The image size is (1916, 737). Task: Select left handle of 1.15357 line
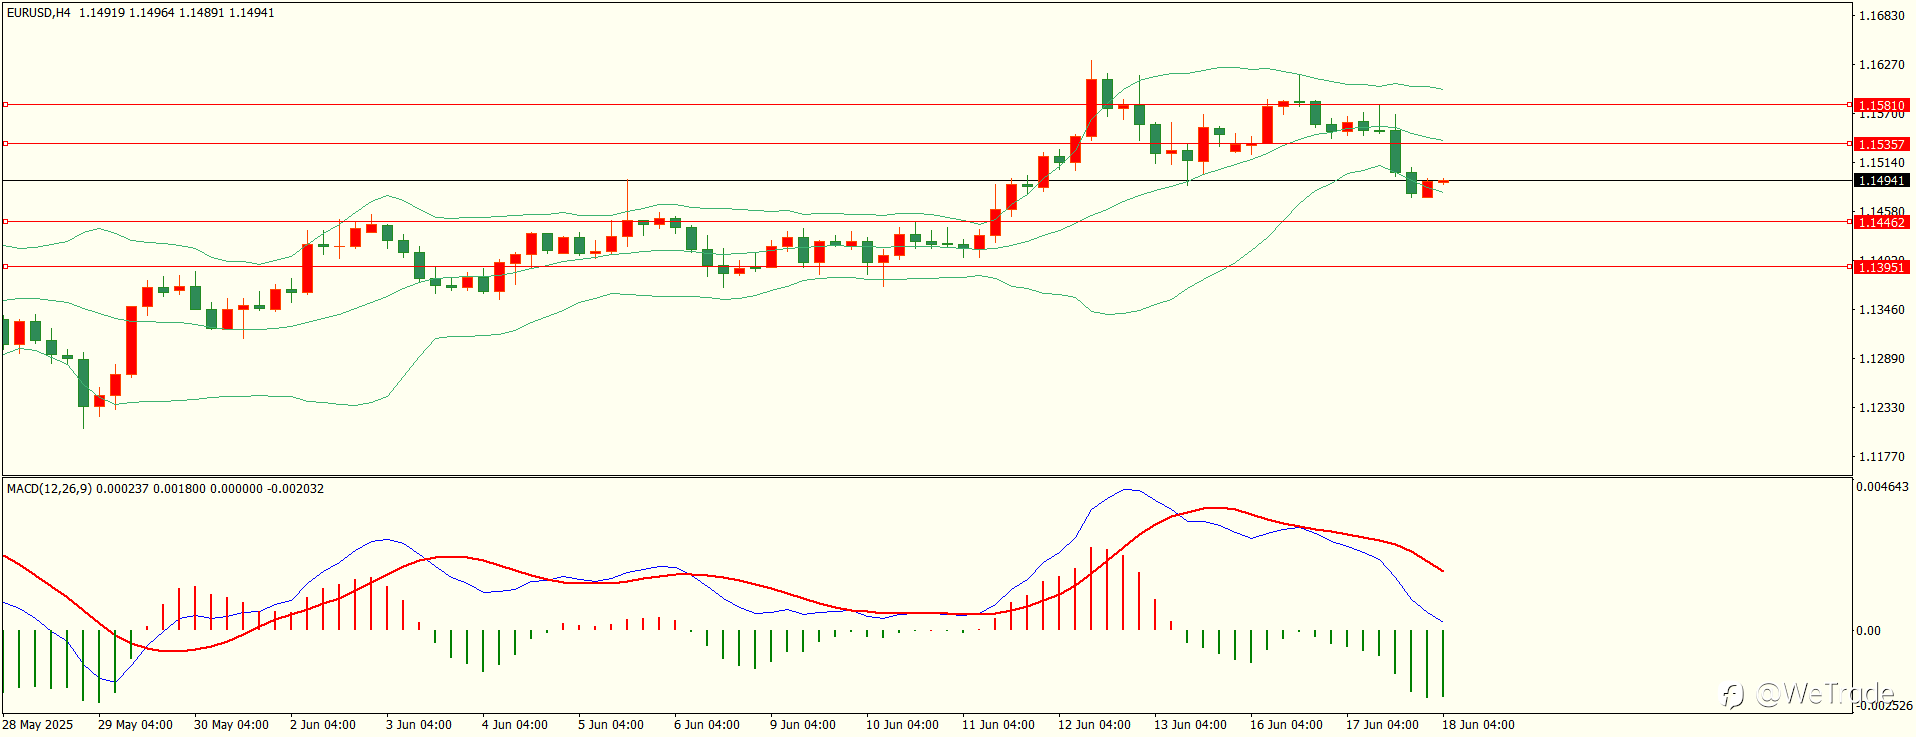point(5,143)
